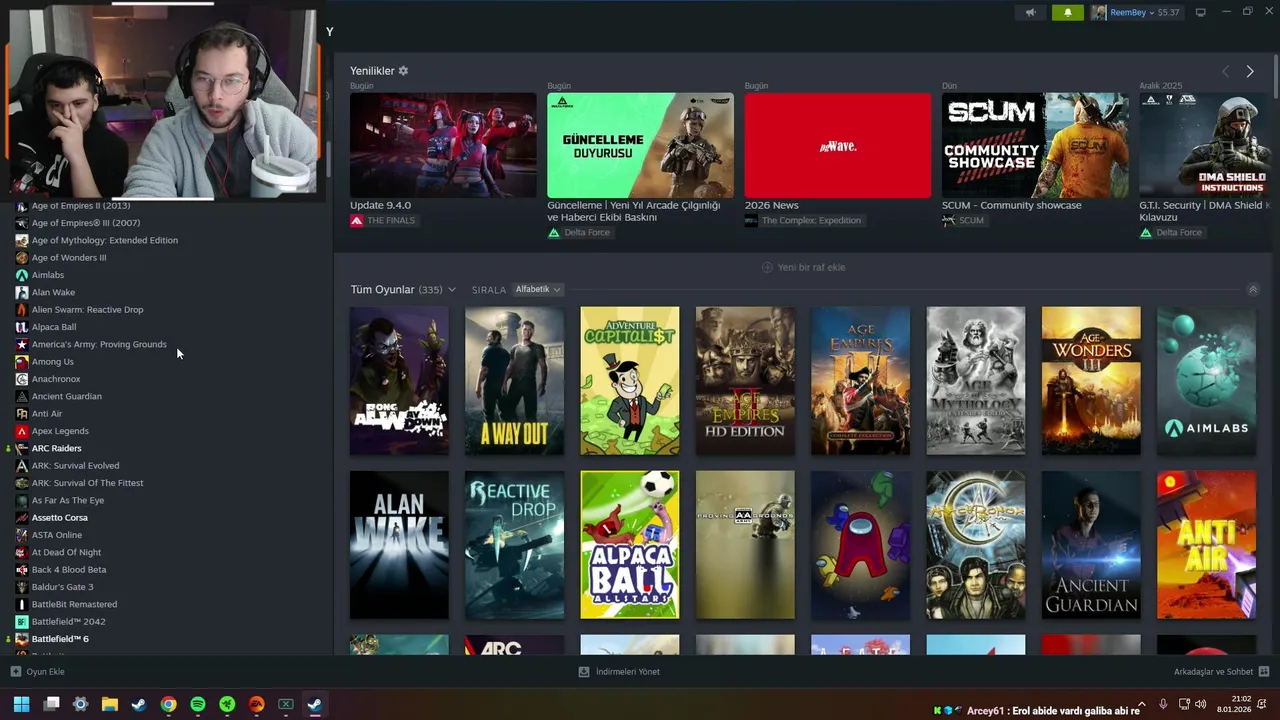This screenshot has width=1280, height=720.
Task: Open Razer app from the taskbar
Action: point(227,705)
